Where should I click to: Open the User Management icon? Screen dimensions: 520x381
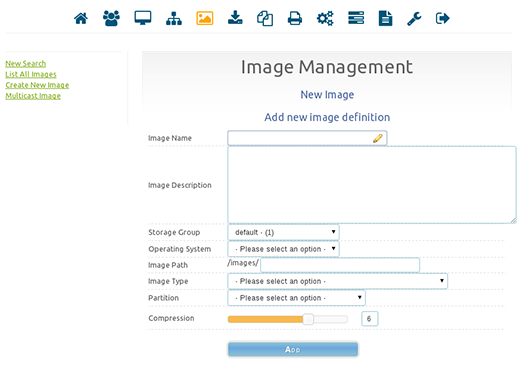point(111,18)
